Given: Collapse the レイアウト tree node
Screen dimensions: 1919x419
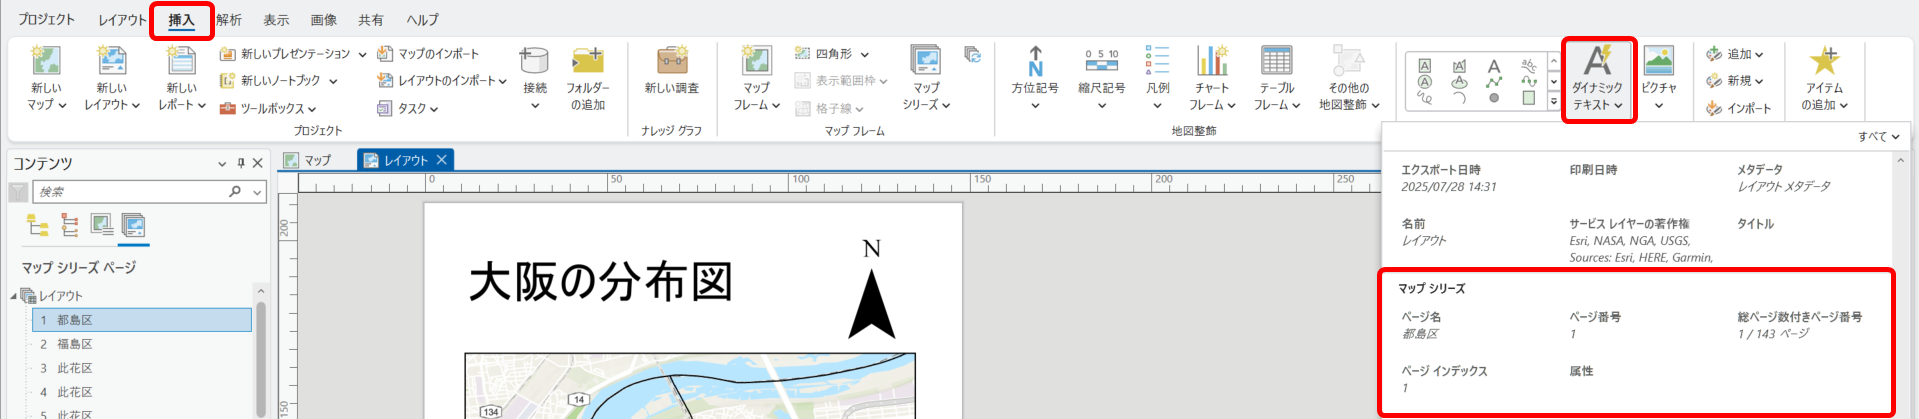Looking at the screenshot, I should [x=15, y=296].
